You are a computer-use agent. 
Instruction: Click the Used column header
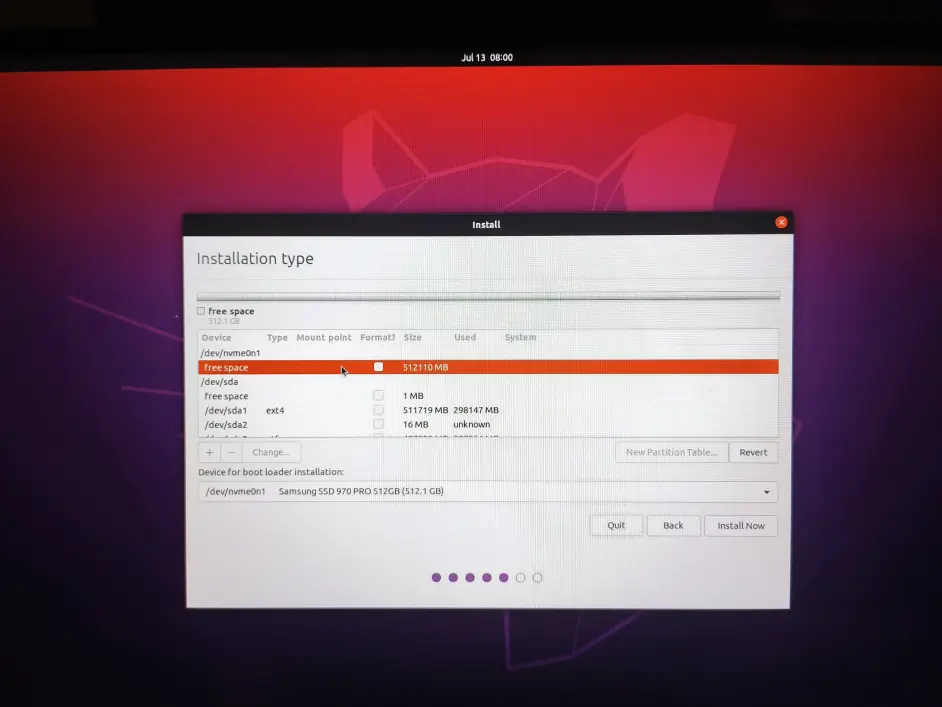(x=465, y=338)
